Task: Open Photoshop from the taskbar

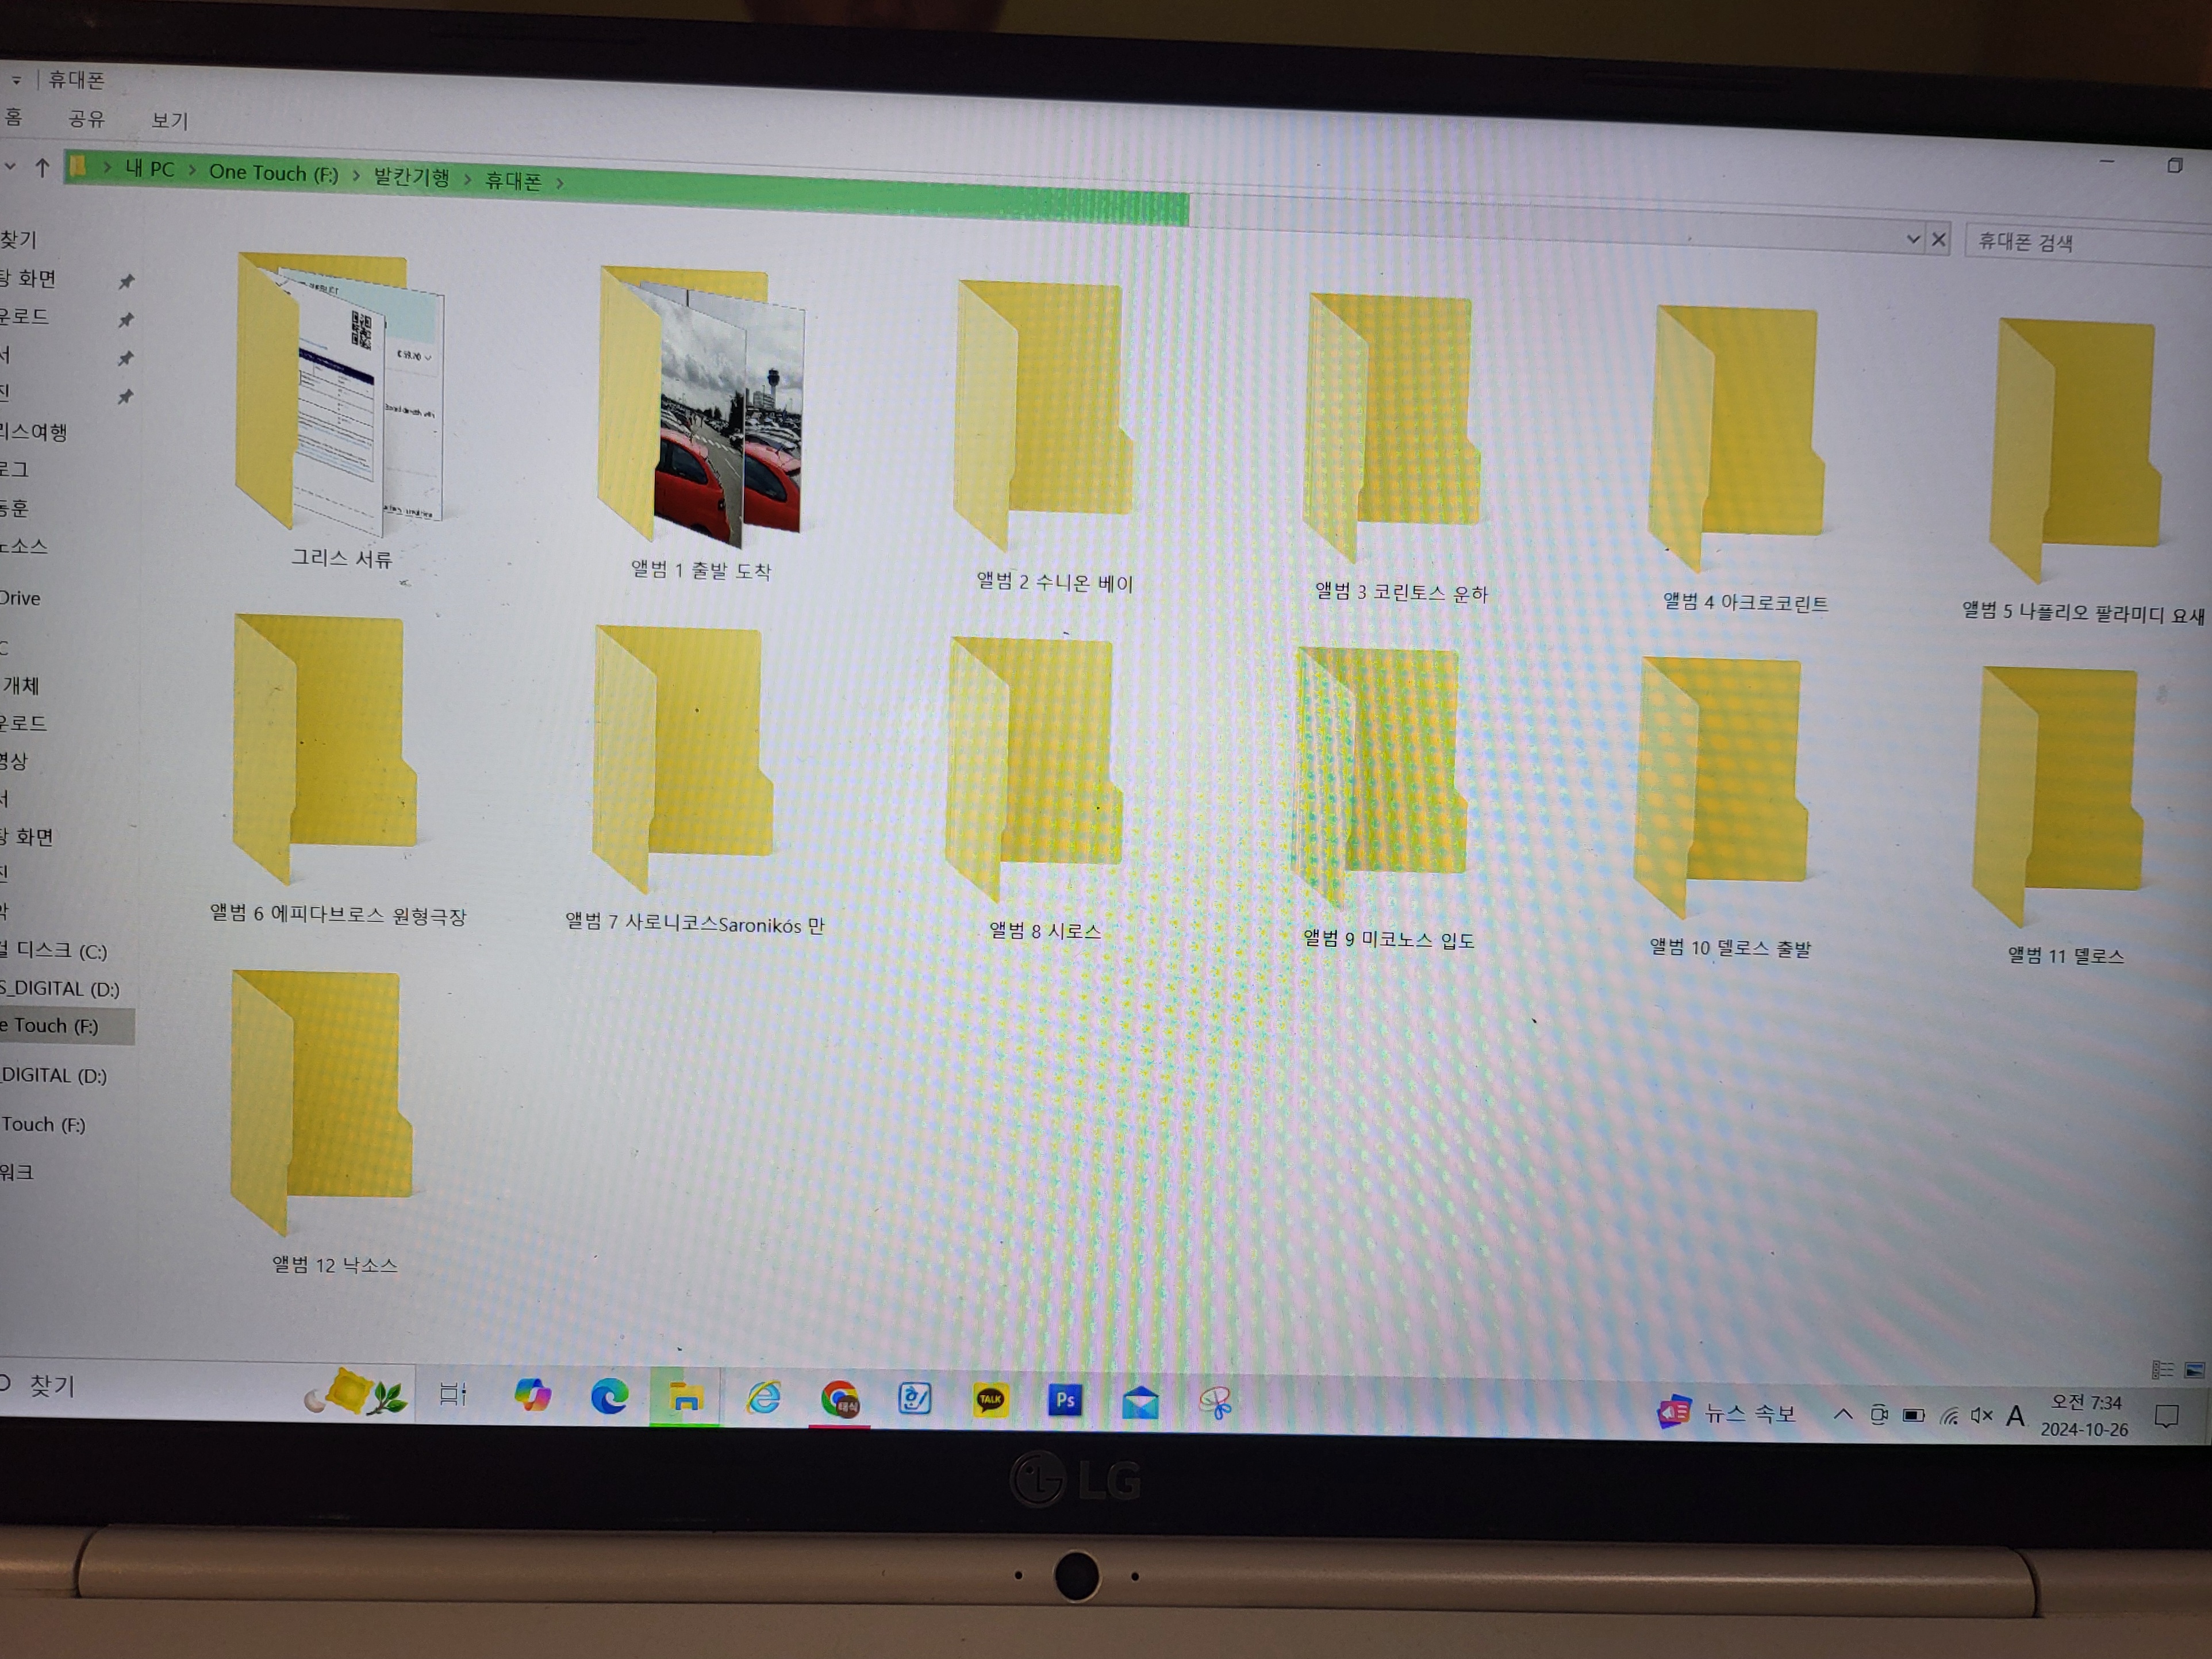Action: (x=1065, y=1400)
